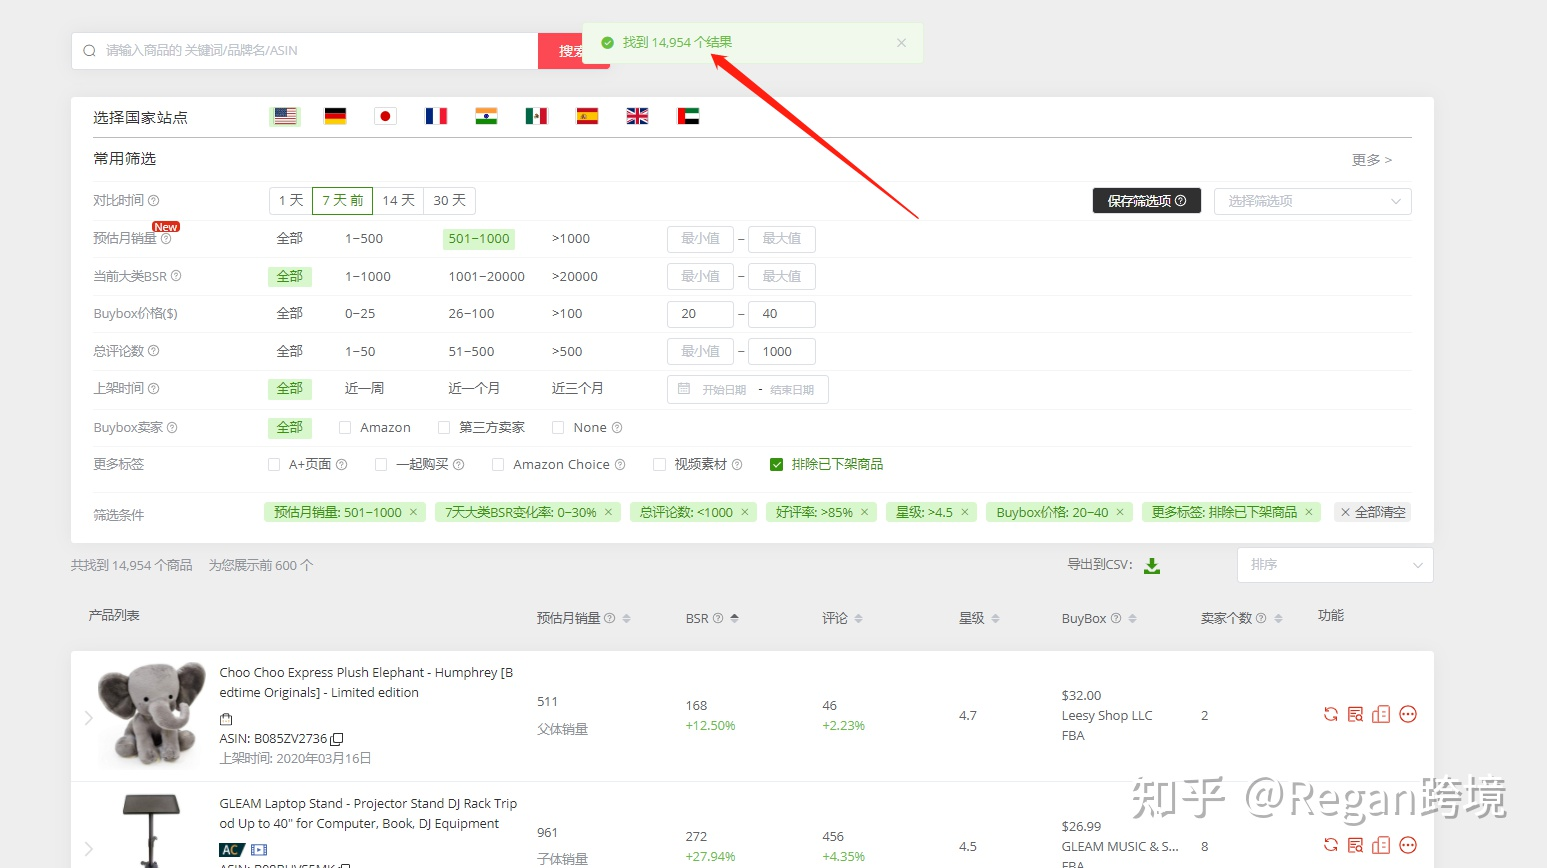Uncheck the 排除已下架商品 checkbox
The image size is (1547, 868).
click(x=776, y=464)
